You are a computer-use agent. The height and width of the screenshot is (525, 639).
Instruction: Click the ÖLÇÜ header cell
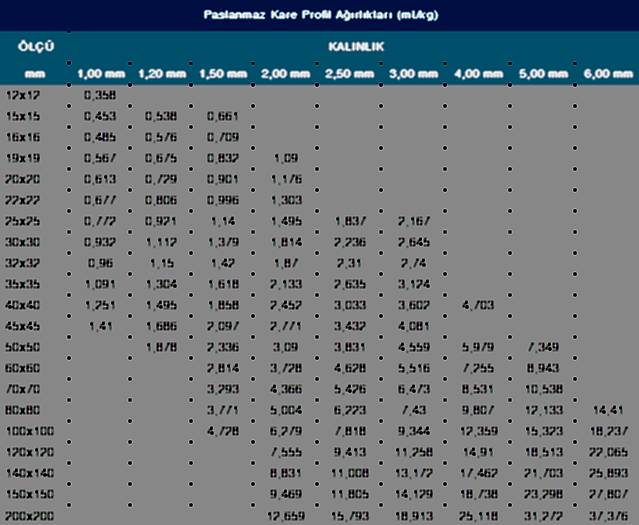click(x=36, y=47)
